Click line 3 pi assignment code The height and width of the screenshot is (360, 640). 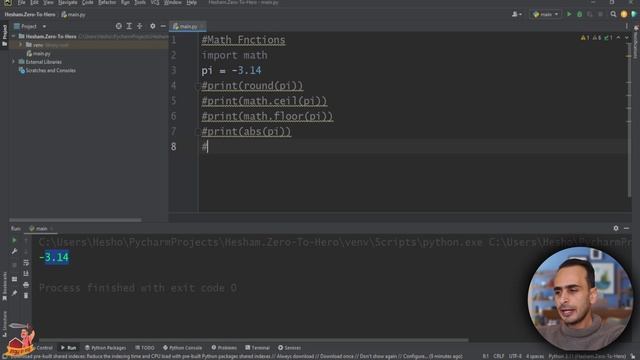pos(231,70)
